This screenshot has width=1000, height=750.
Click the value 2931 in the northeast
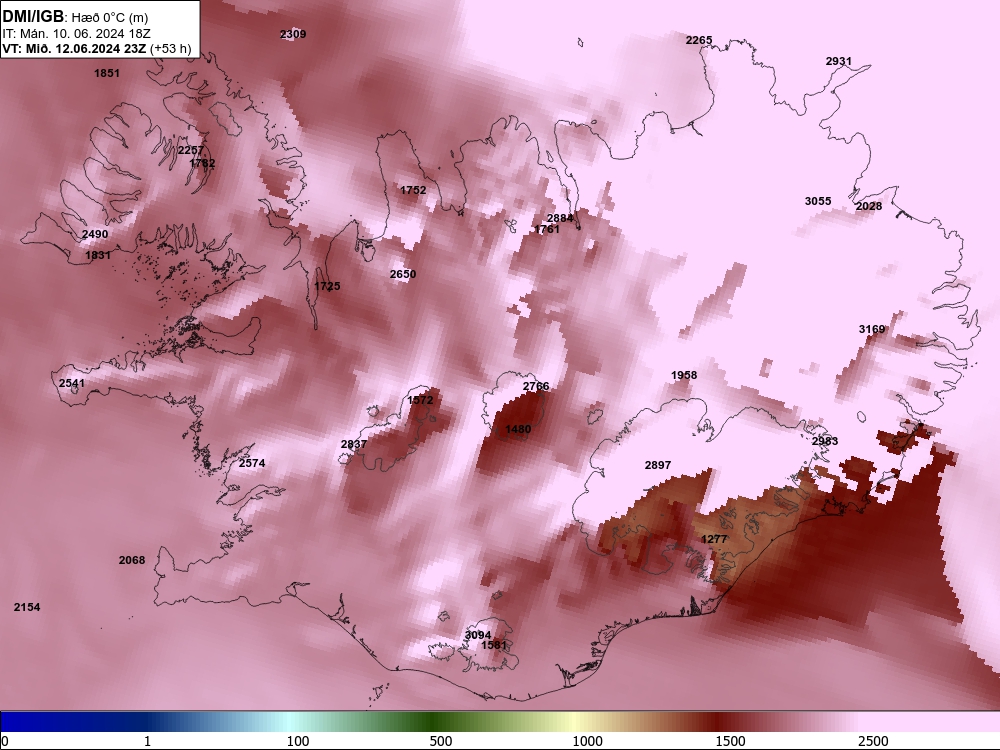click(839, 61)
